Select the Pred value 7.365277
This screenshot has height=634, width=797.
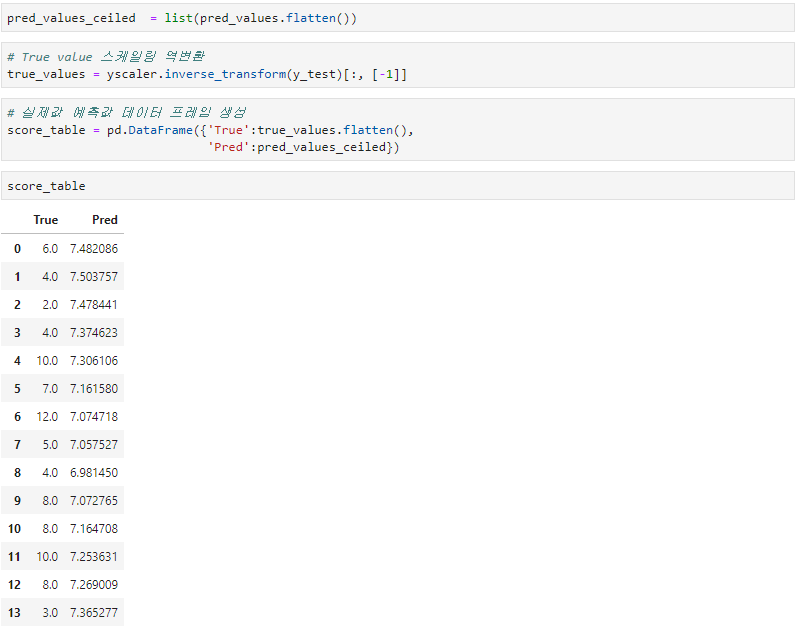click(x=94, y=612)
